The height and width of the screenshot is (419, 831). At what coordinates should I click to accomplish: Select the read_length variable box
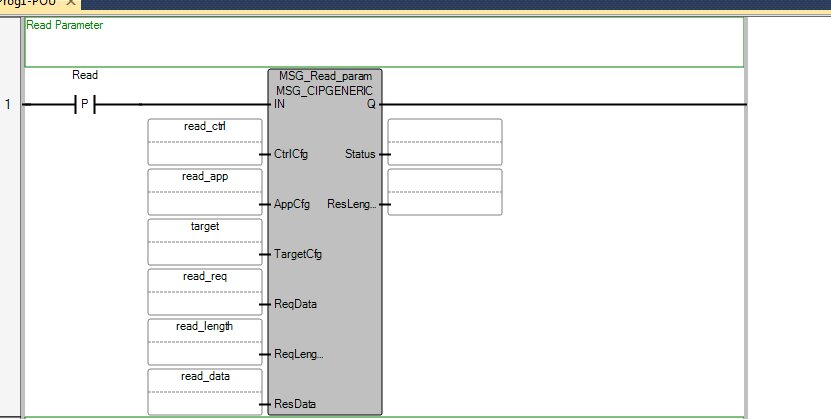pos(205,342)
